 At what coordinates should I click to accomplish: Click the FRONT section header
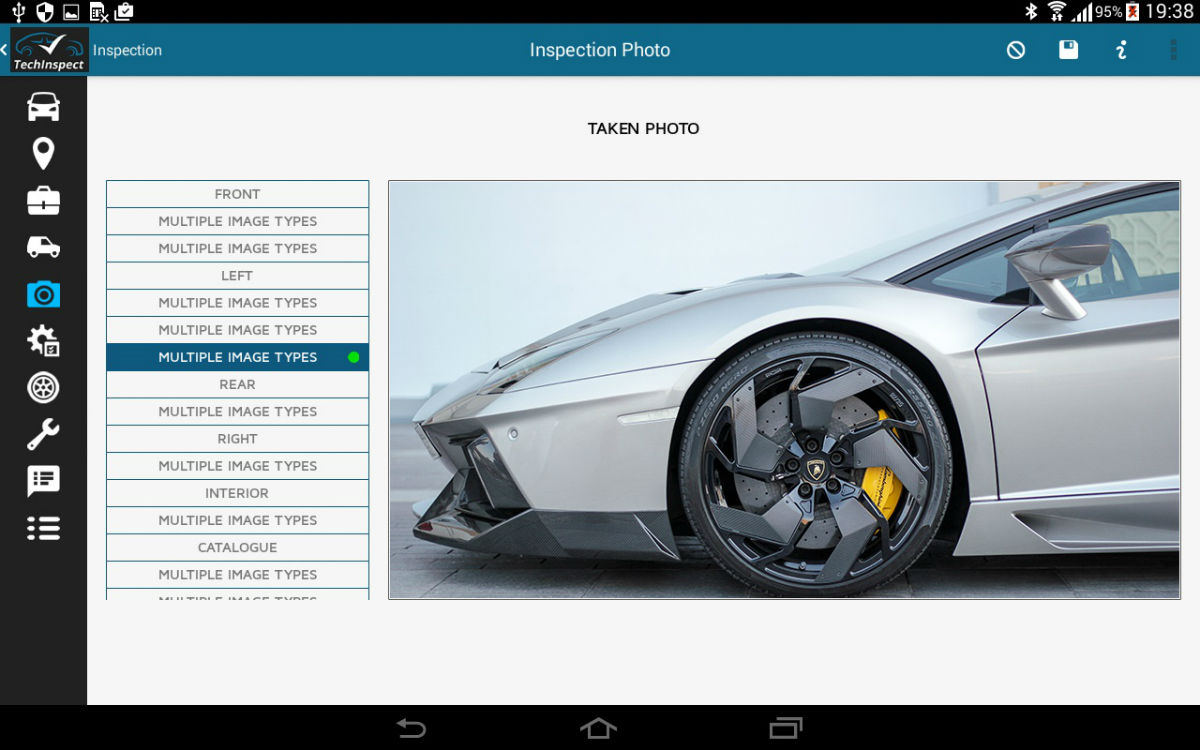click(237, 194)
